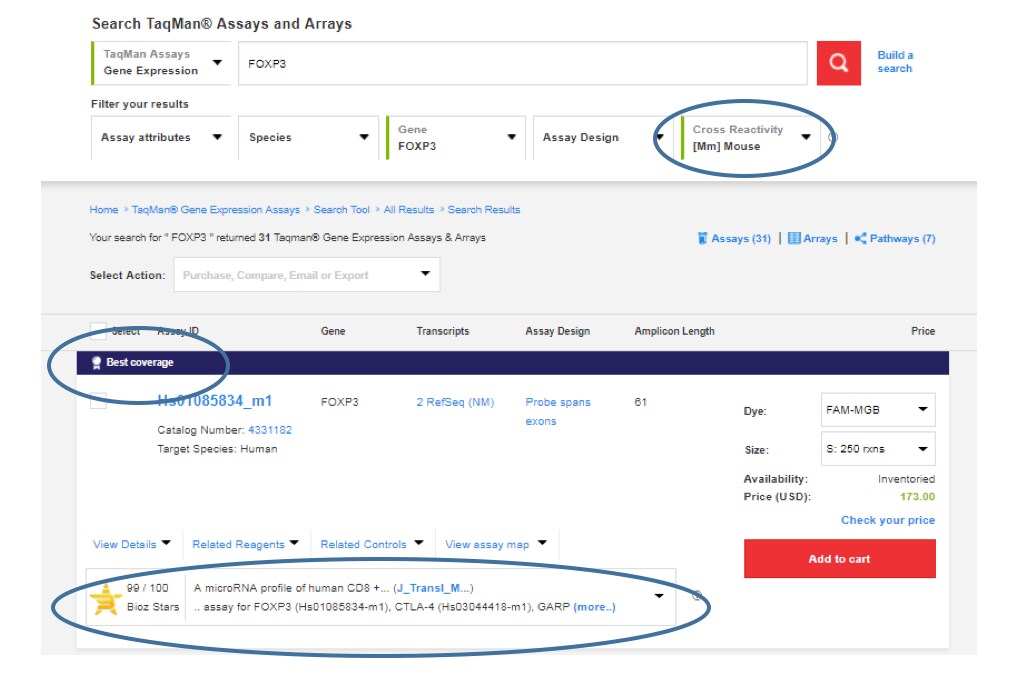The image size is (1031, 679).
Task: Click the info icon beside Cross Reactivity
Action: point(832,138)
